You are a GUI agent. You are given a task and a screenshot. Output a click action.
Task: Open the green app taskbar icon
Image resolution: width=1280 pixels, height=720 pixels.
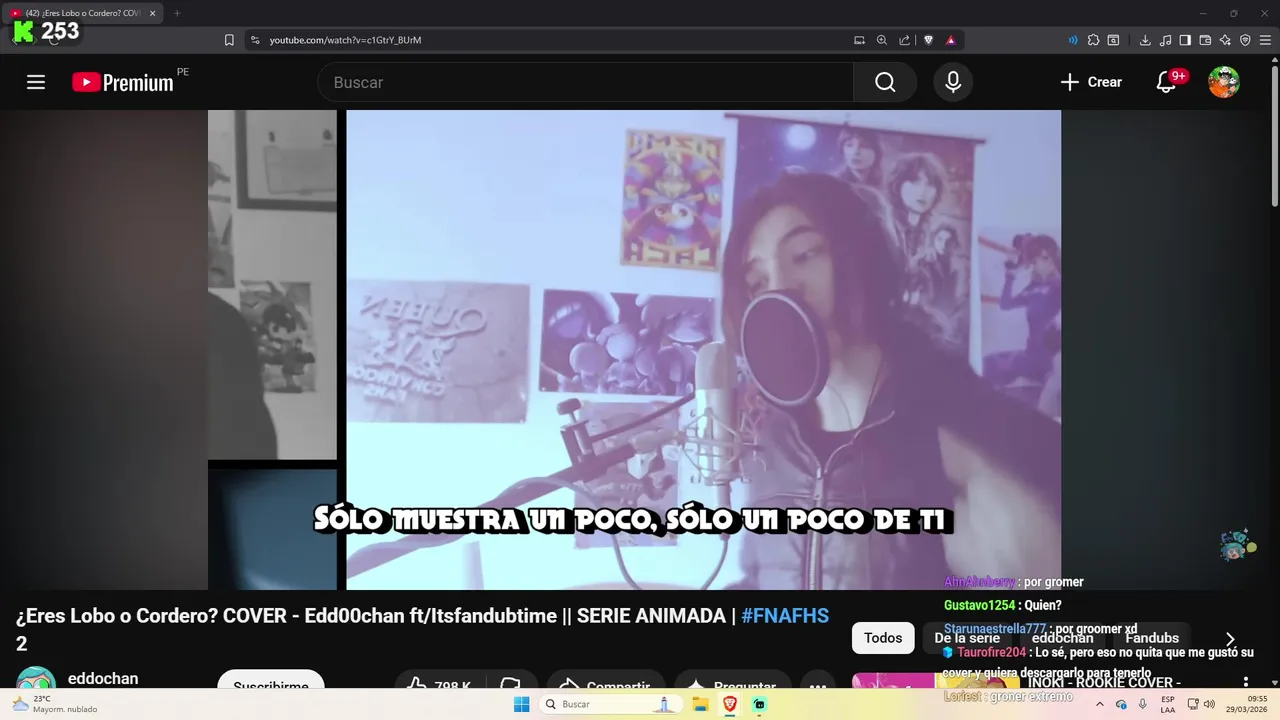click(x=760, y=704)
